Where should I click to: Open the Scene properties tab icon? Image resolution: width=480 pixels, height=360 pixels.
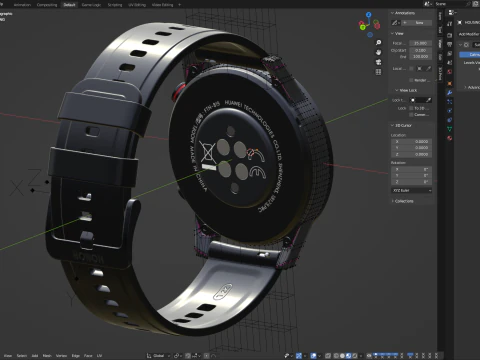pyautogui.click(x=450, y=63)
